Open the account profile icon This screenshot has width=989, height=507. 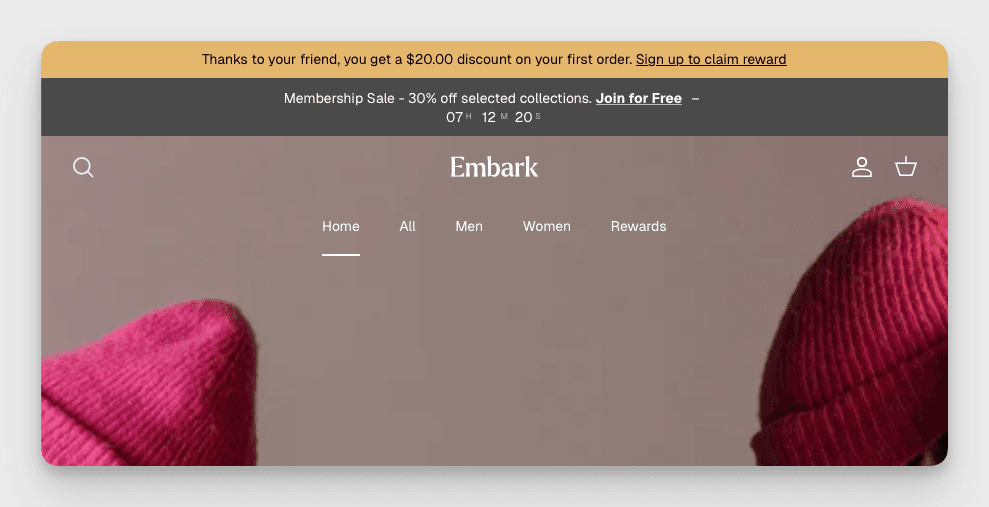[x=862, y=167]
